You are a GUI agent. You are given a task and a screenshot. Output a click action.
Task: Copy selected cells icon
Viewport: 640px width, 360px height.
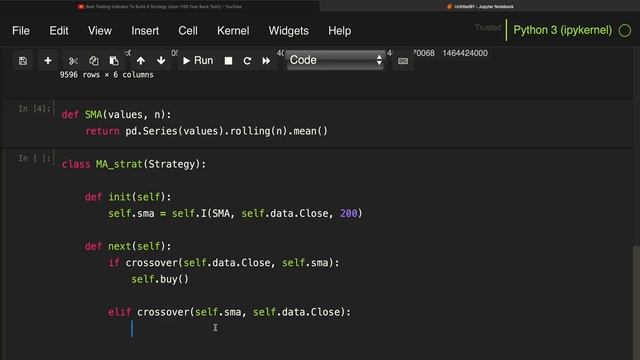[93, 61]
